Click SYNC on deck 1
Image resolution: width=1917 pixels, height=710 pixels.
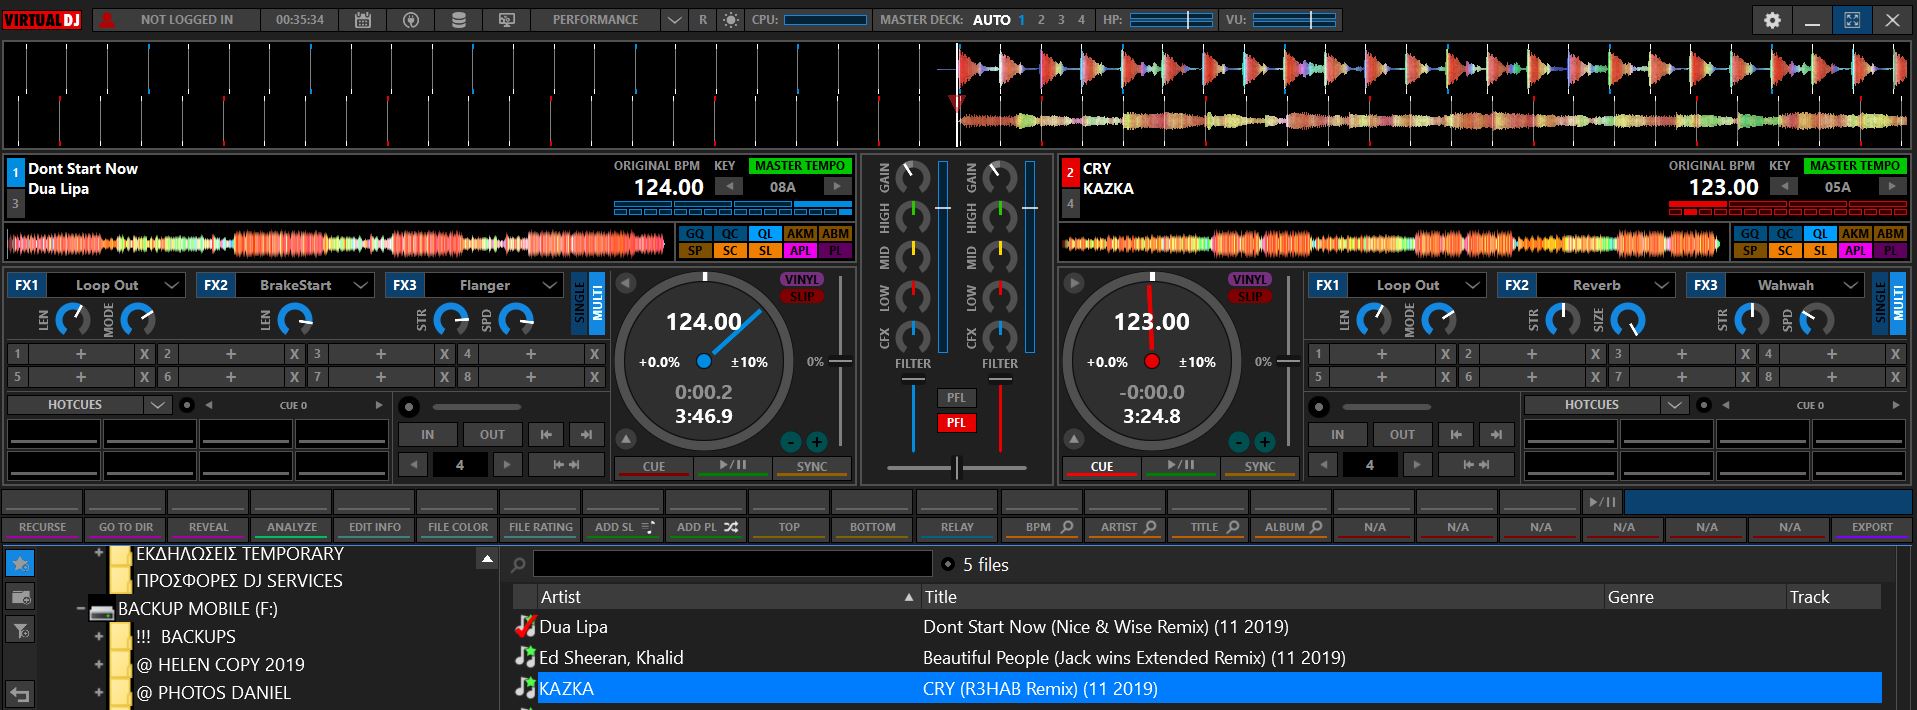point(812,466)
